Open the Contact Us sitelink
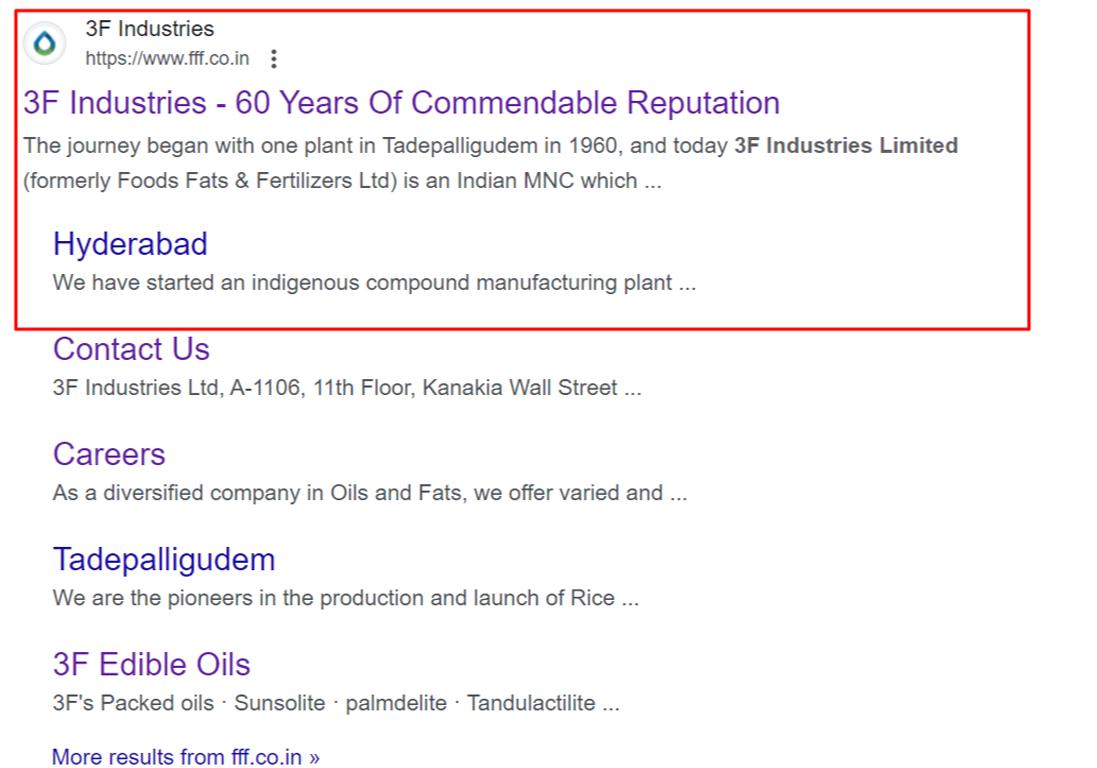 coord(132,349)
